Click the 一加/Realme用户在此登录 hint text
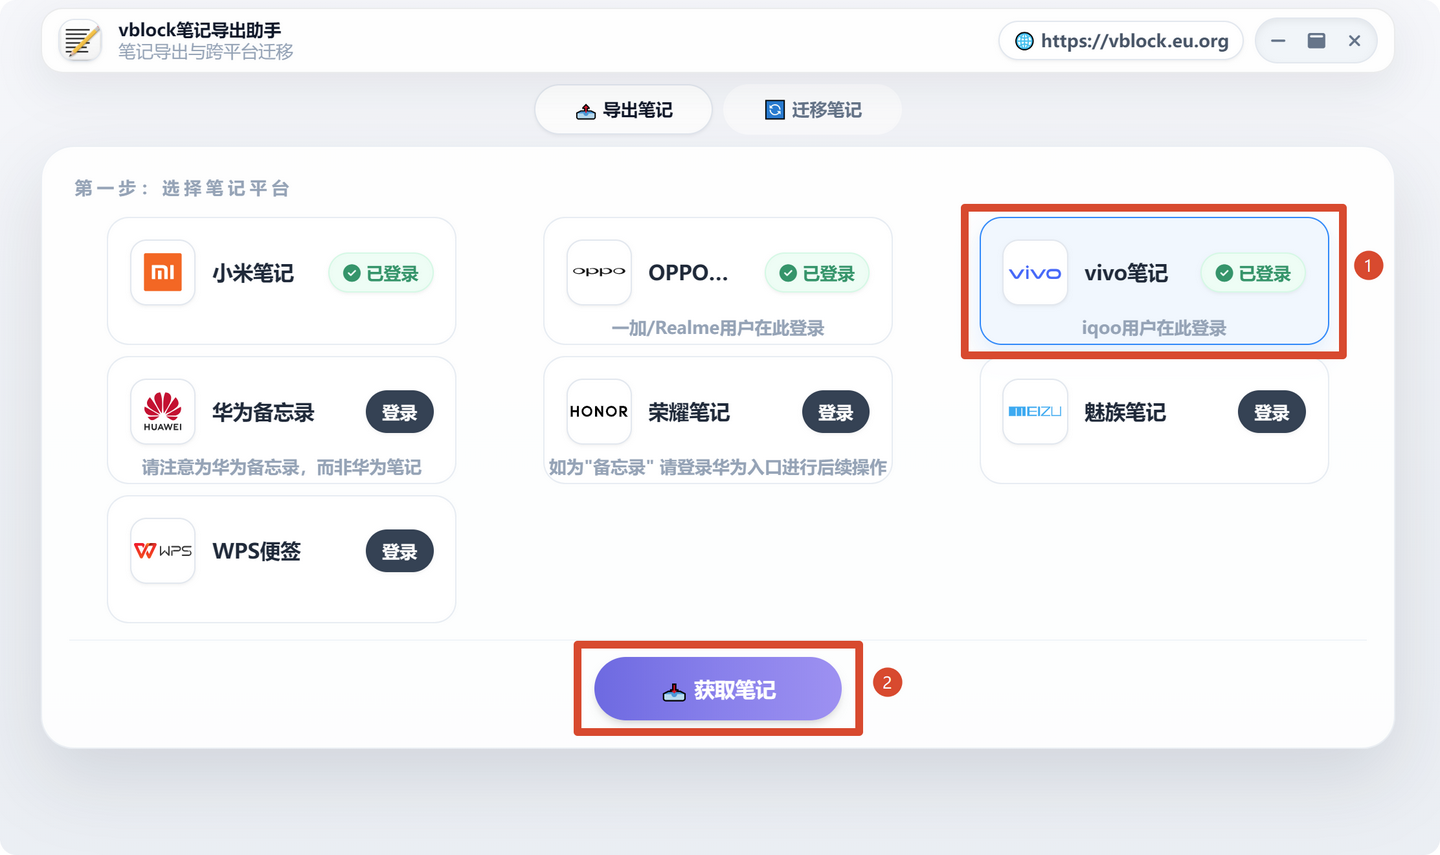This screenshot has height=855, width=1440. (718, 328)
